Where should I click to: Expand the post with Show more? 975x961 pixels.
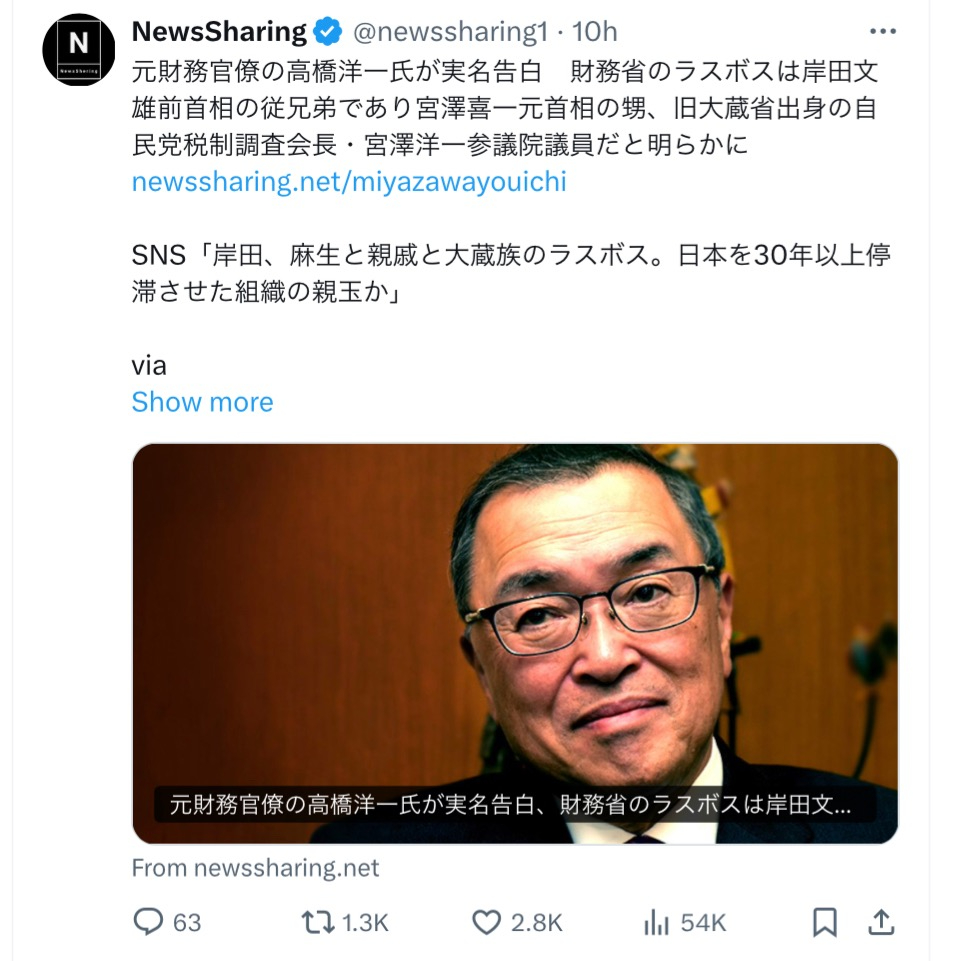tap(202, 402)
